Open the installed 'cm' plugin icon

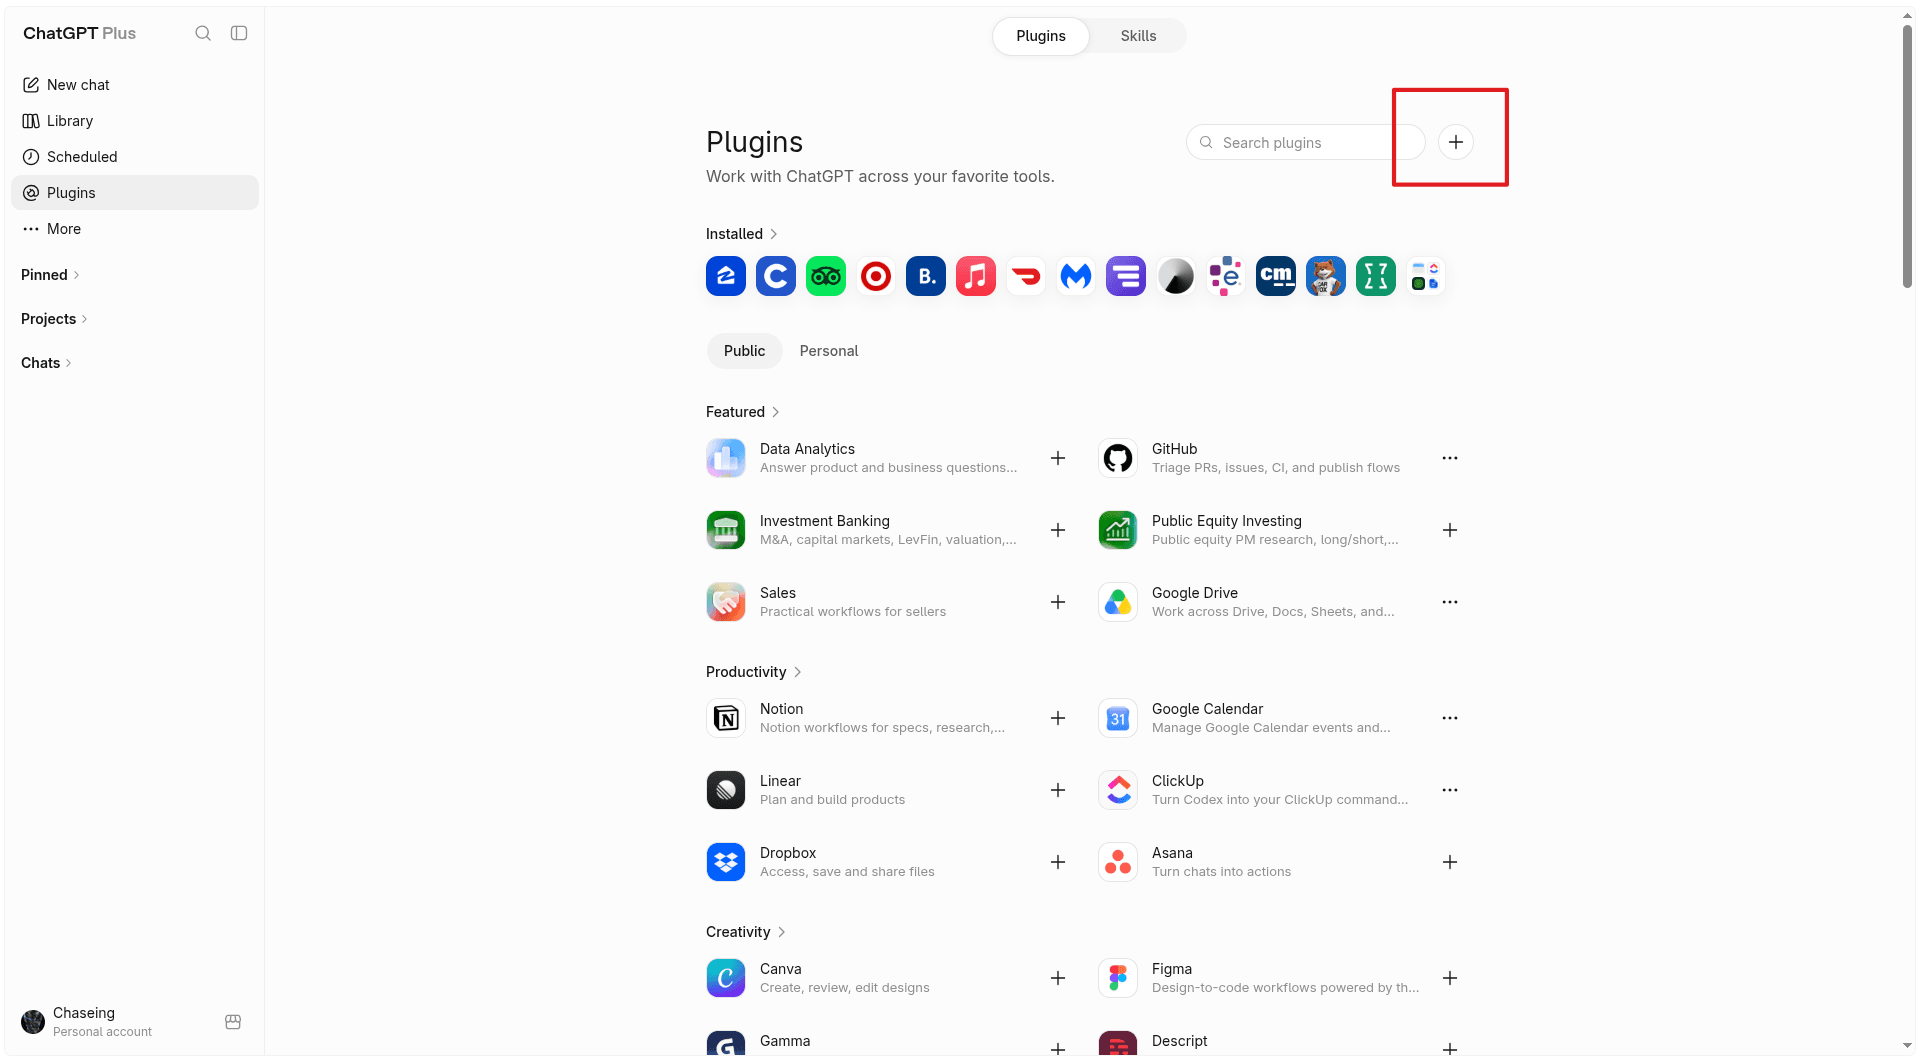[1276, 276]
